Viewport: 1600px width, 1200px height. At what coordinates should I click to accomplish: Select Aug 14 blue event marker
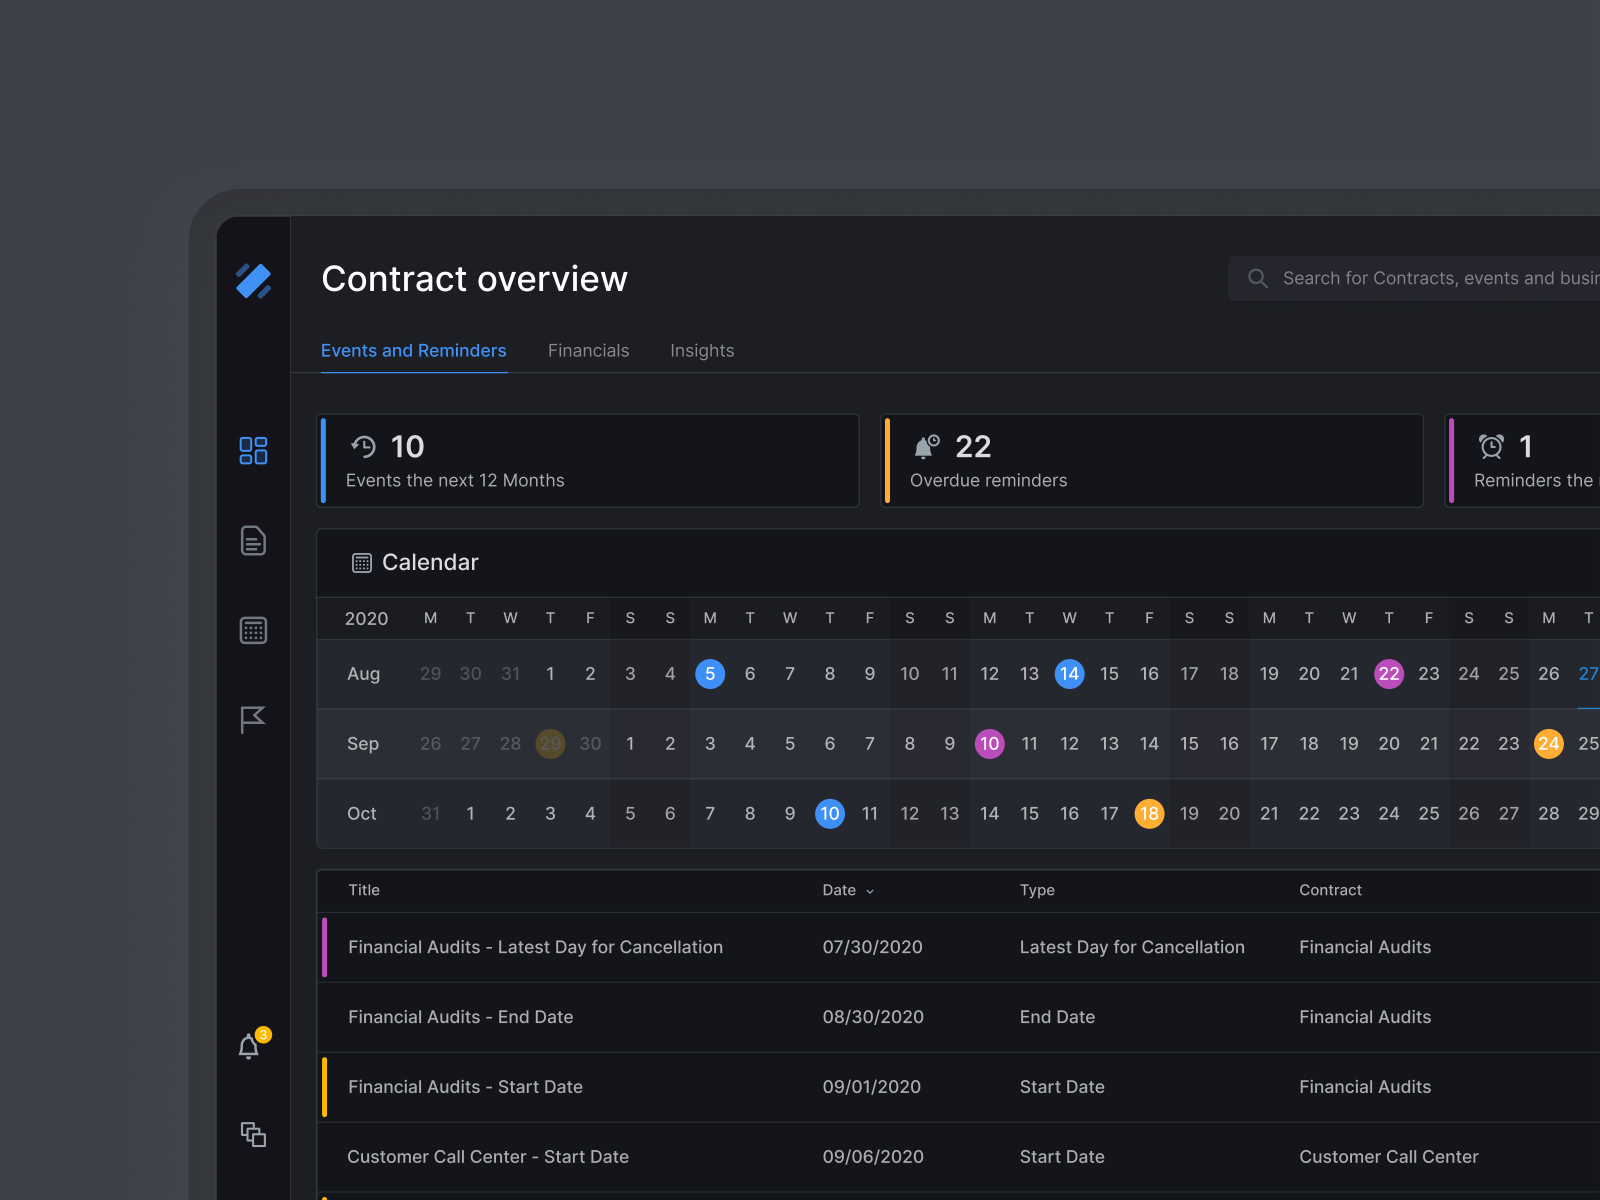[x=1069, y=674]
